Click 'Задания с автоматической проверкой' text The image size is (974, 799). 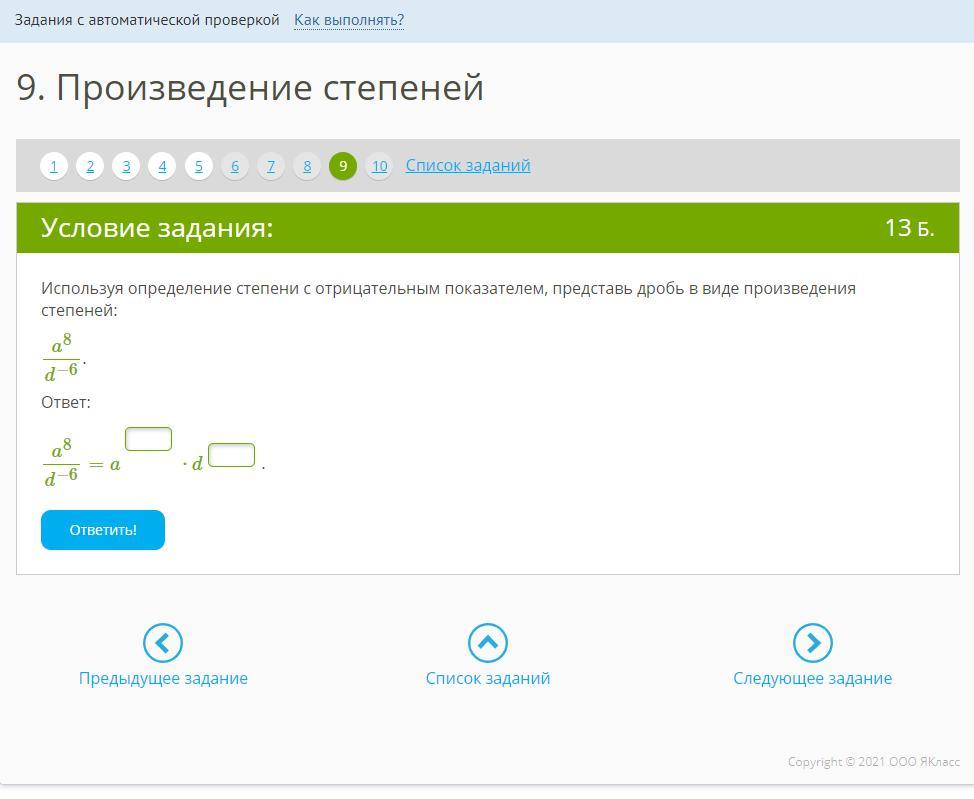(147, 20)
